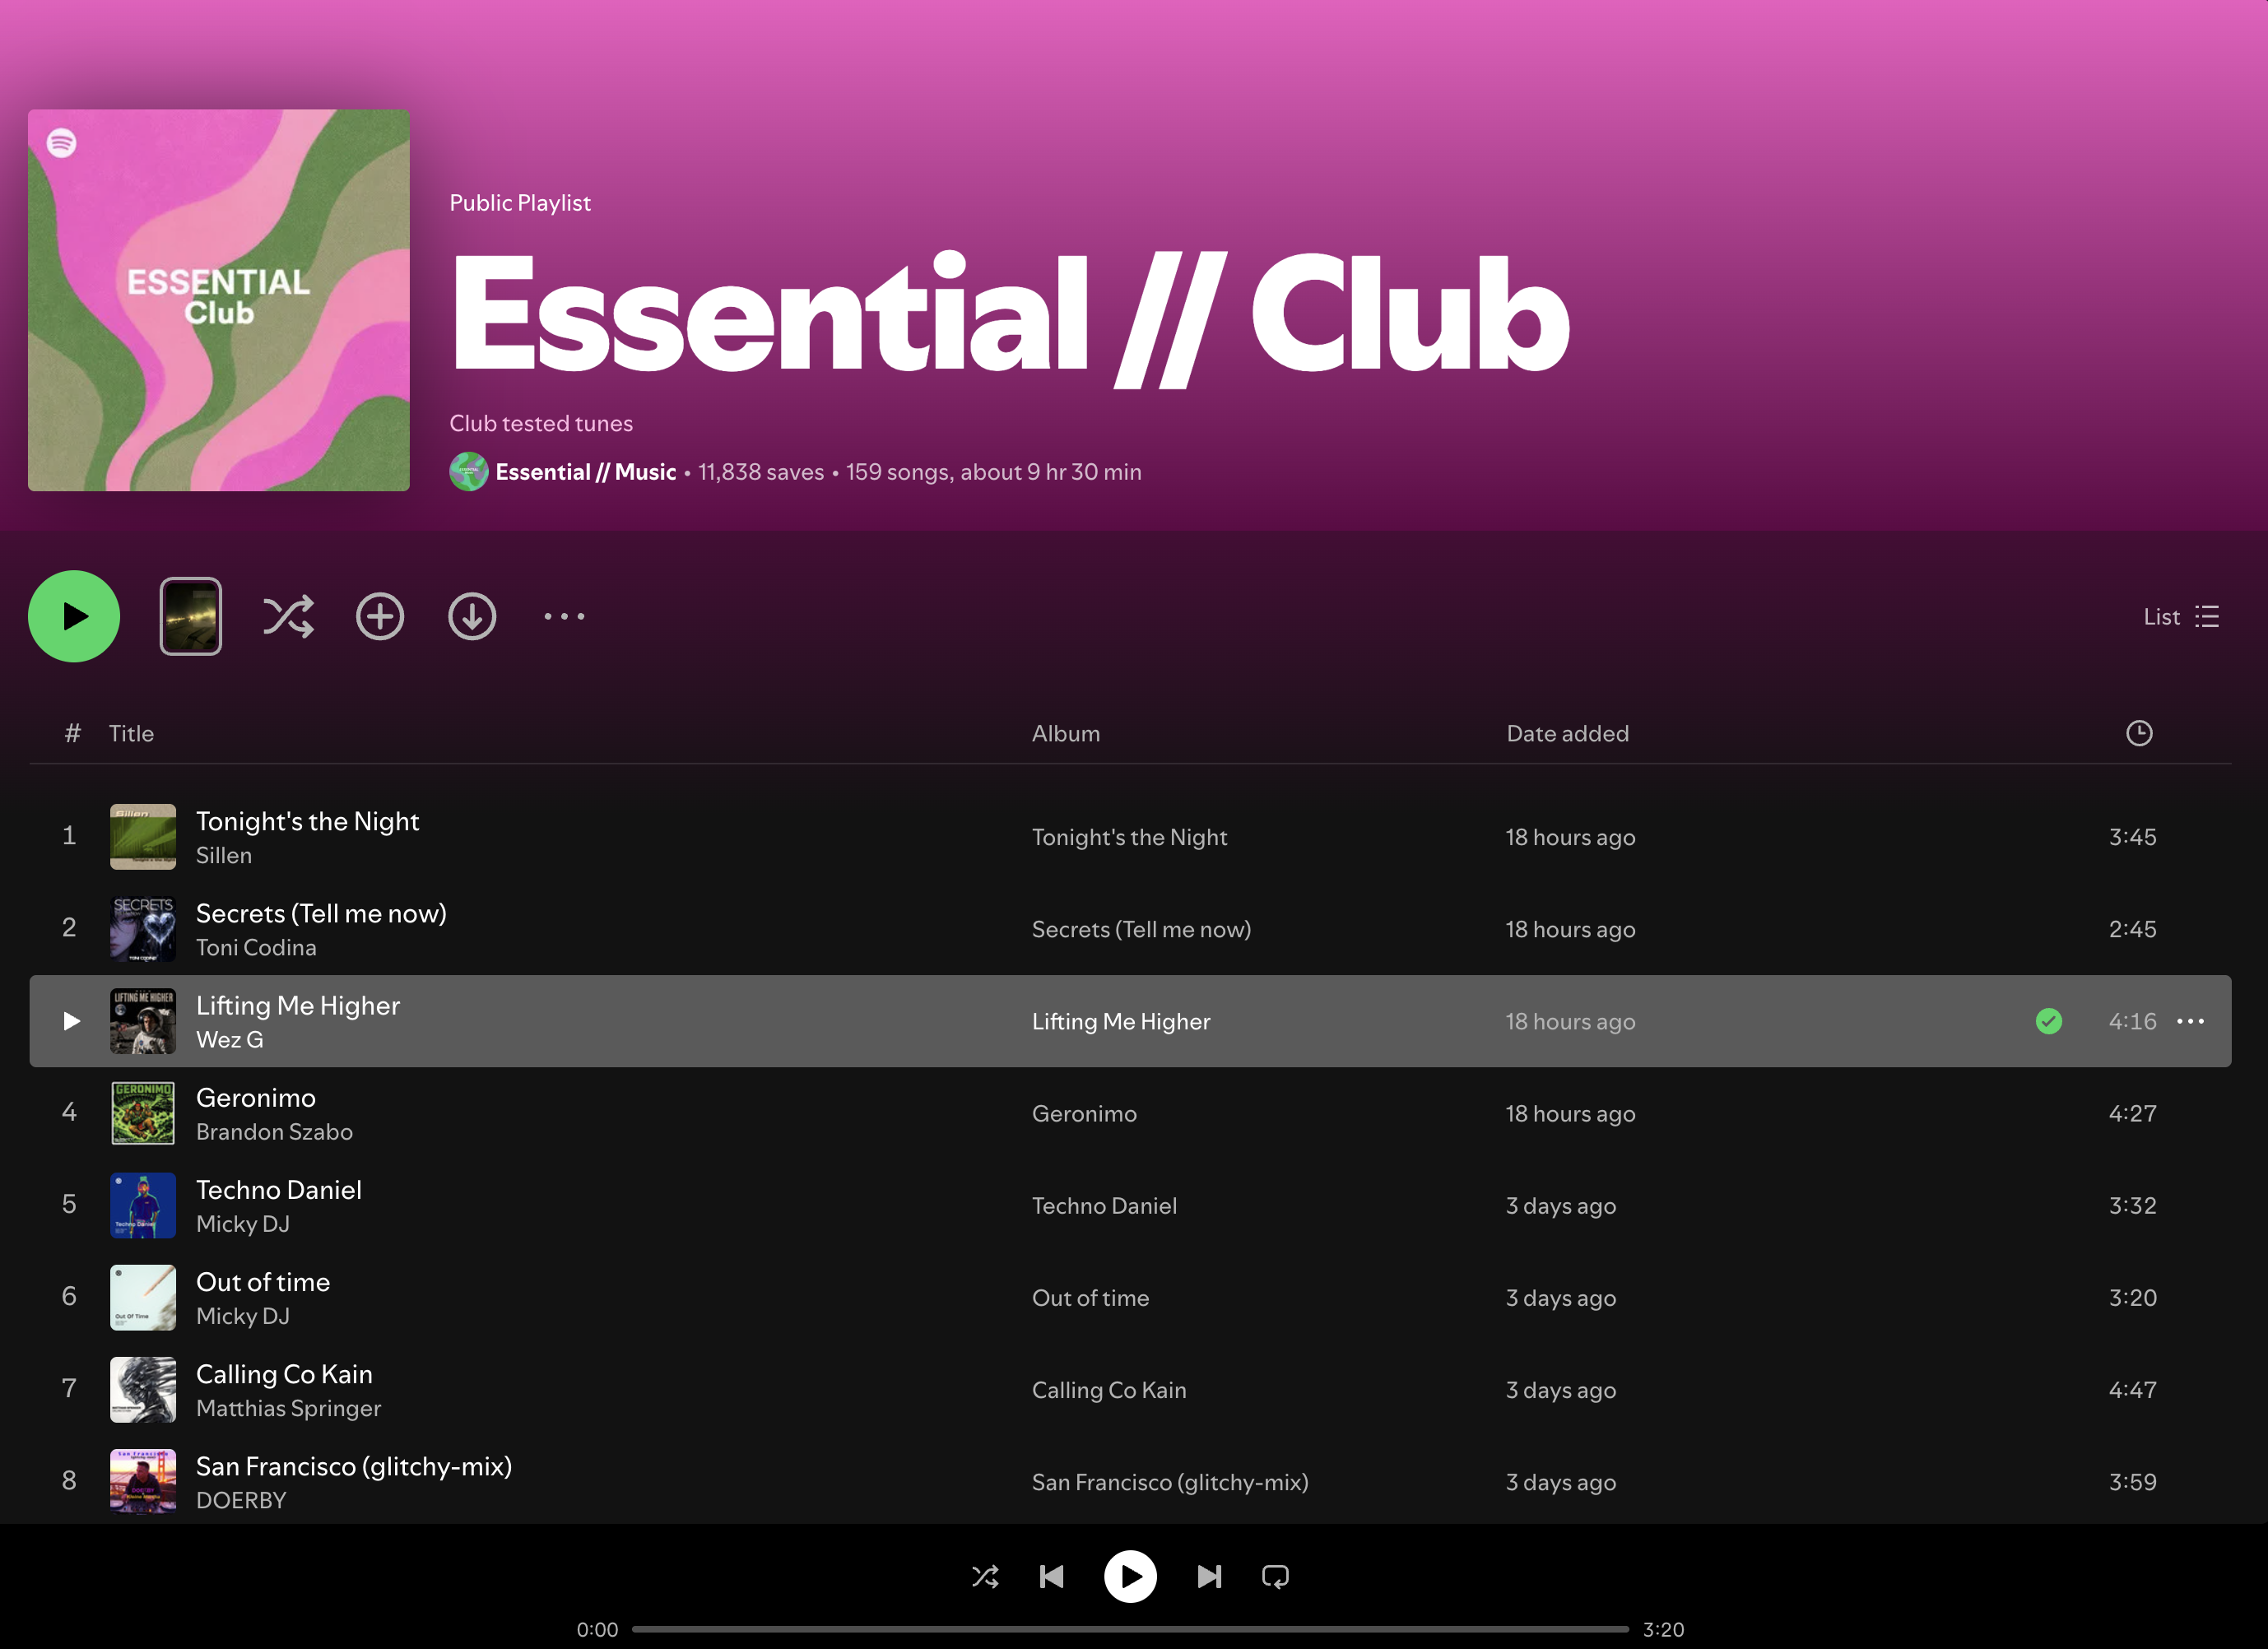This screenshot has width=2268, height=1649.
Task: Toggle repeat in the bottom player
Action: point(1275,1577)
